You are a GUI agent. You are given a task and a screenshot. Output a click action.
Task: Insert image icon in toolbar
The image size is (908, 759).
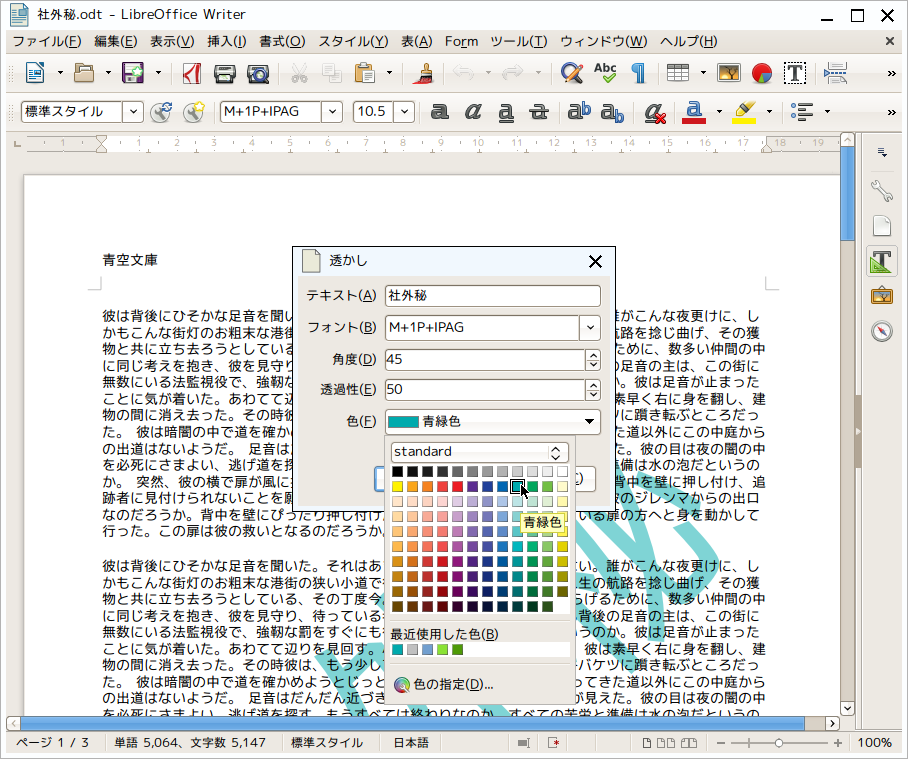click(x=729, y=74)
